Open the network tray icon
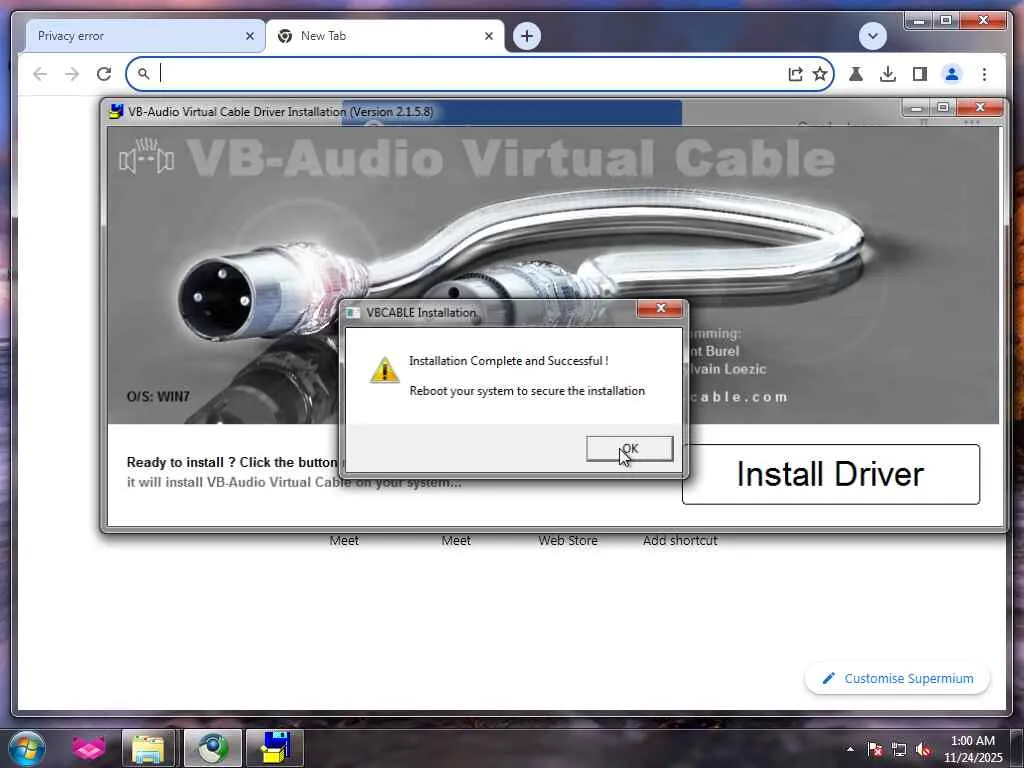Image resolution: width=1024 pixels, height=768 pixels. click(x=899, y=749)
